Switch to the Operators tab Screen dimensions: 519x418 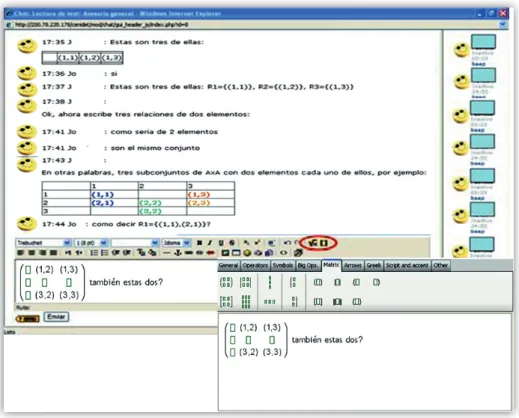point(255,266)
